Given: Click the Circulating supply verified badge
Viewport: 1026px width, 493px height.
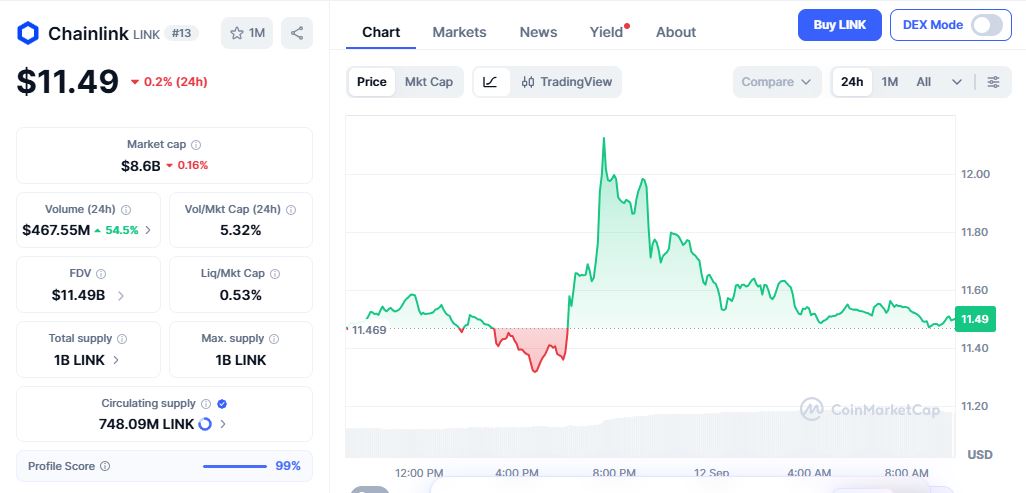Looking at the screenshot, I should [x=222, y=404].
